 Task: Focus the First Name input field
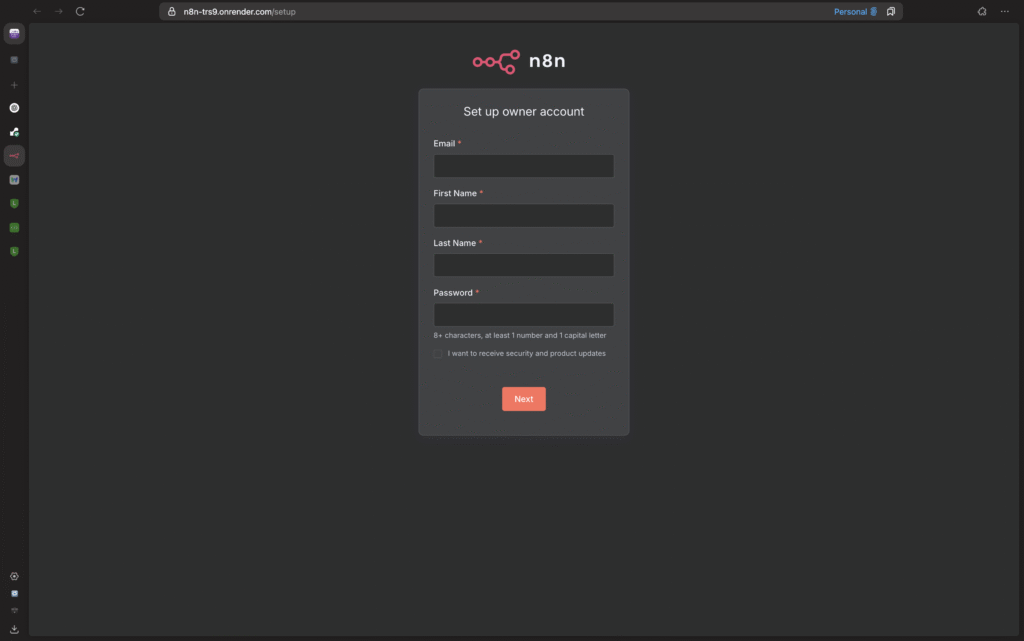tap(524, 215)
